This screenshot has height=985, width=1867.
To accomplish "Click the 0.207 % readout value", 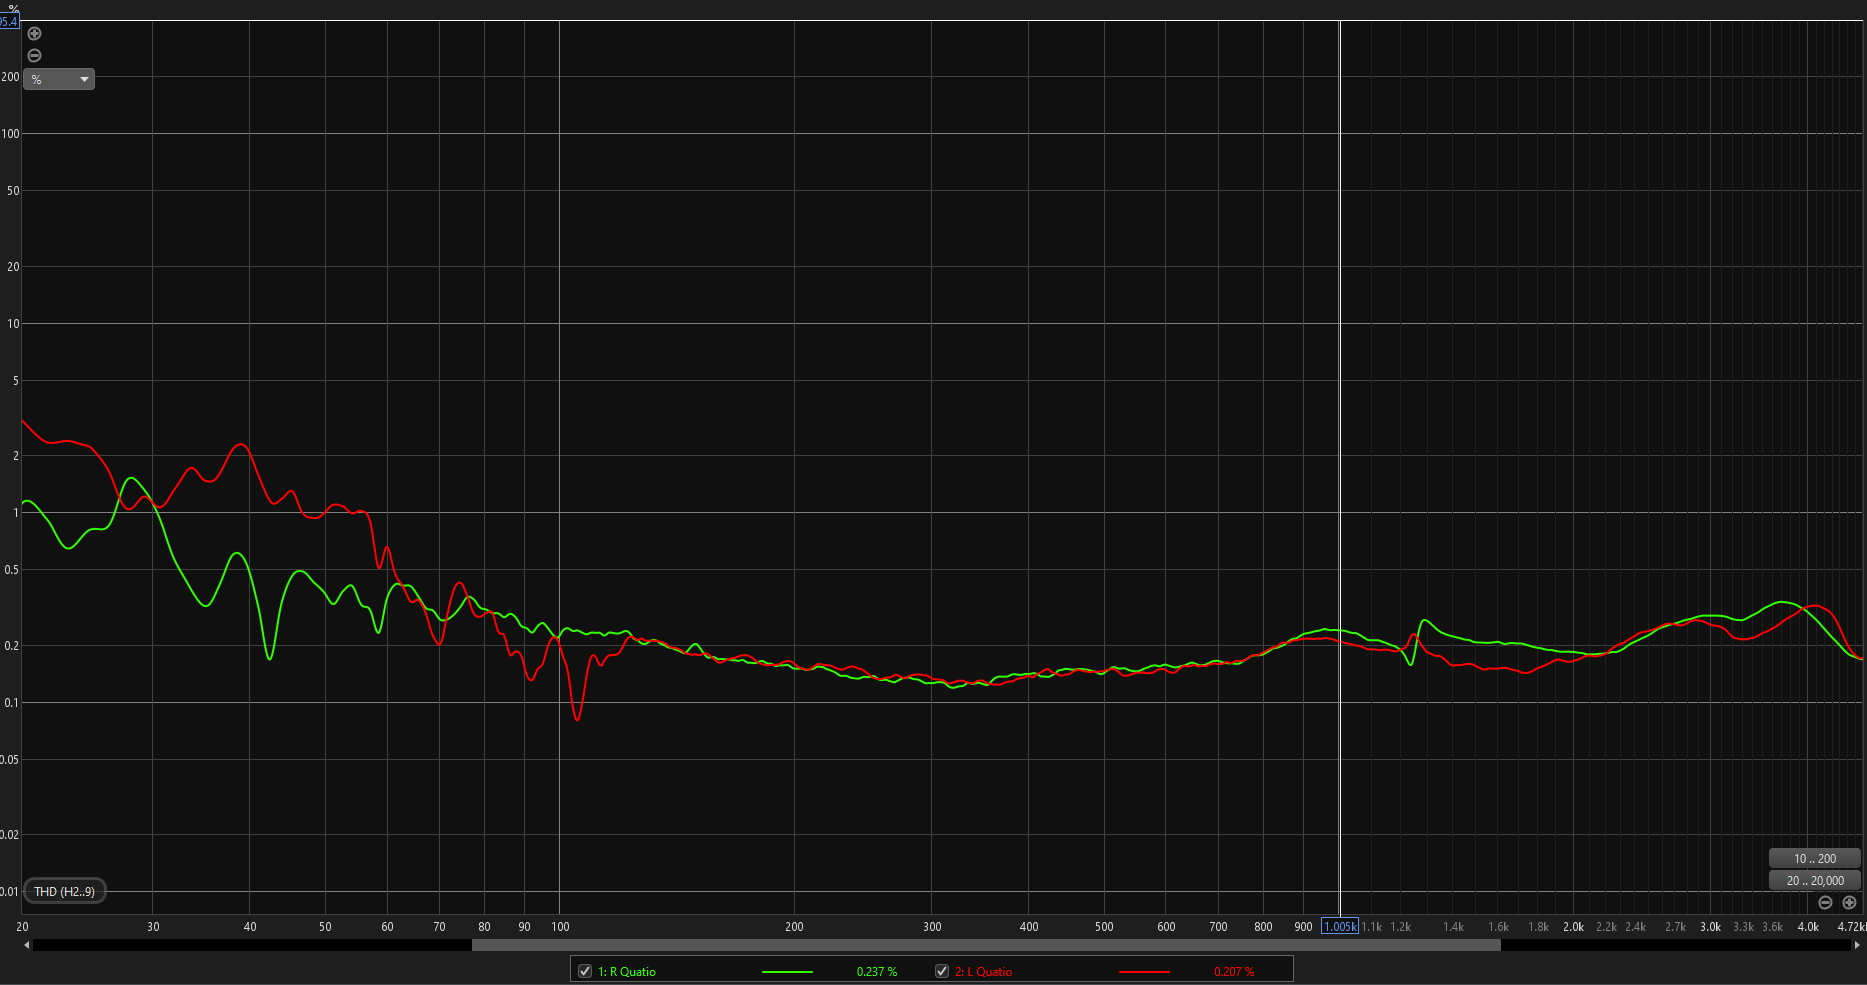I will pyautogui.click(x=1234, y=972).
